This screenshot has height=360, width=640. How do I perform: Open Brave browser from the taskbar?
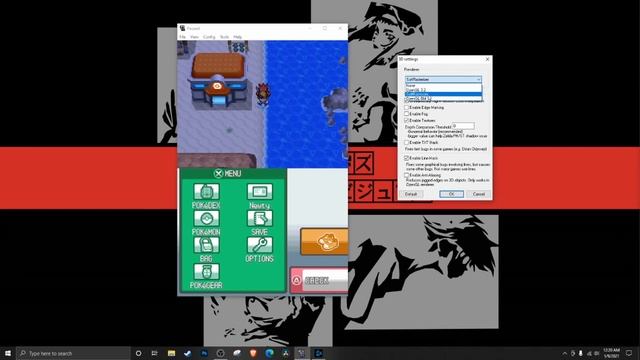point(253,353)
